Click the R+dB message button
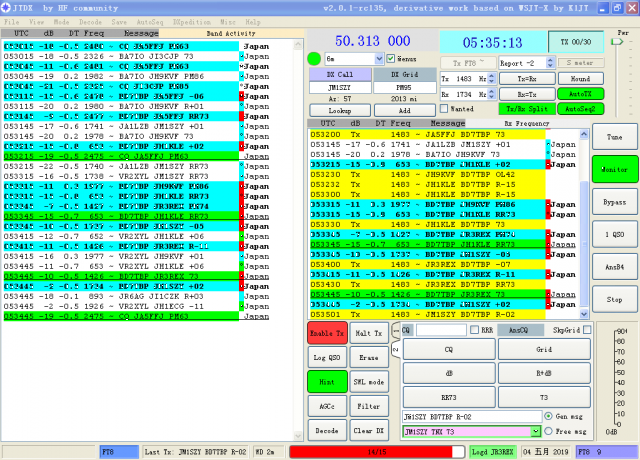Screen dimensions: 640x460 tap(544, 373)
